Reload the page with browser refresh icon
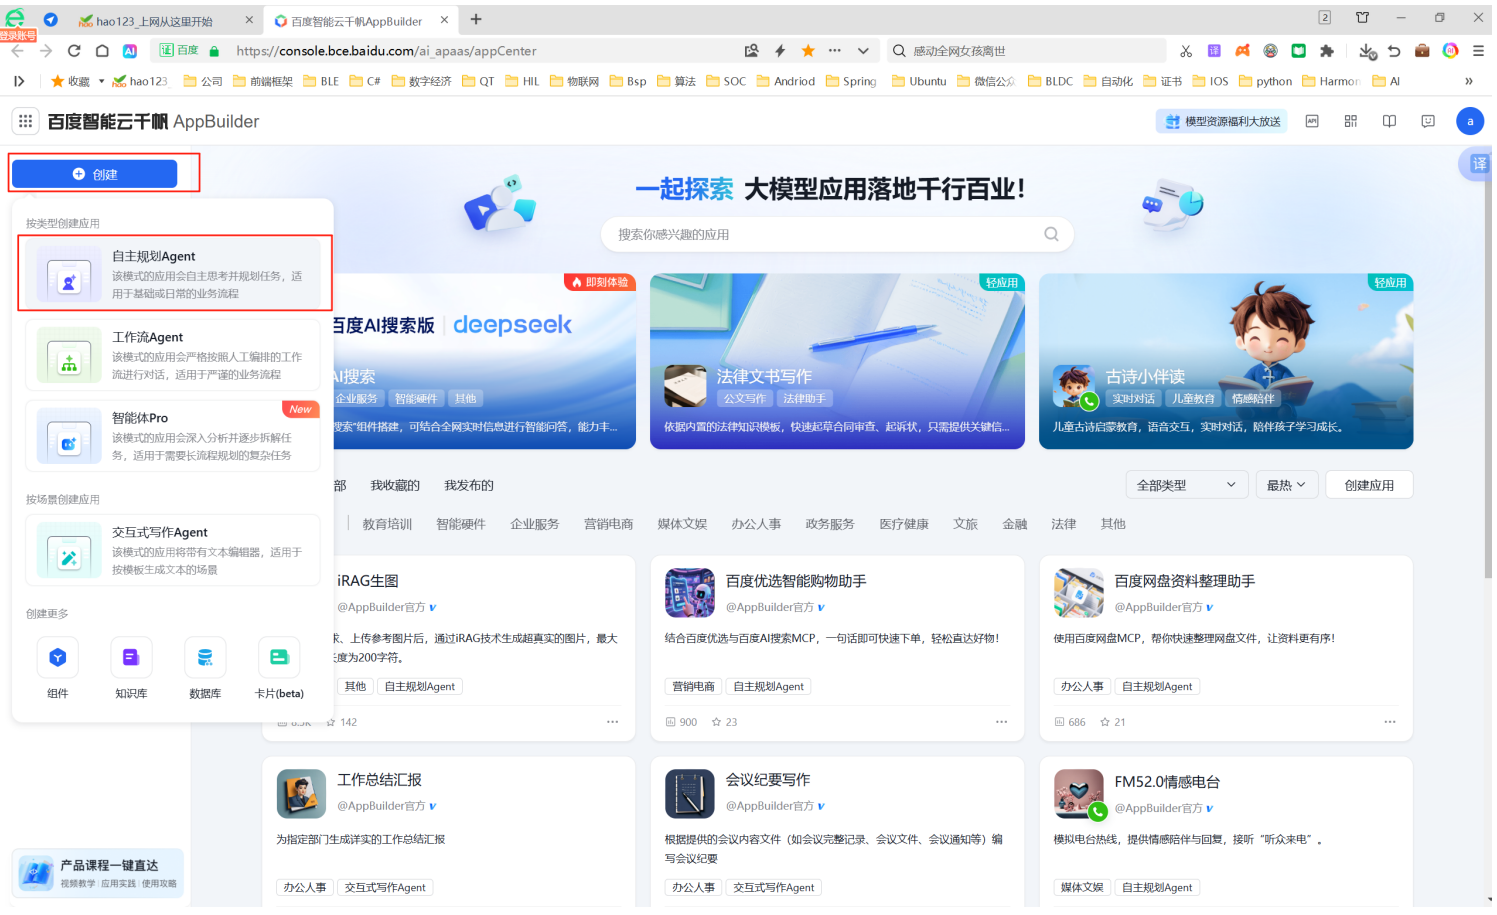The image size is (1497, 915). tap(74, 50)
